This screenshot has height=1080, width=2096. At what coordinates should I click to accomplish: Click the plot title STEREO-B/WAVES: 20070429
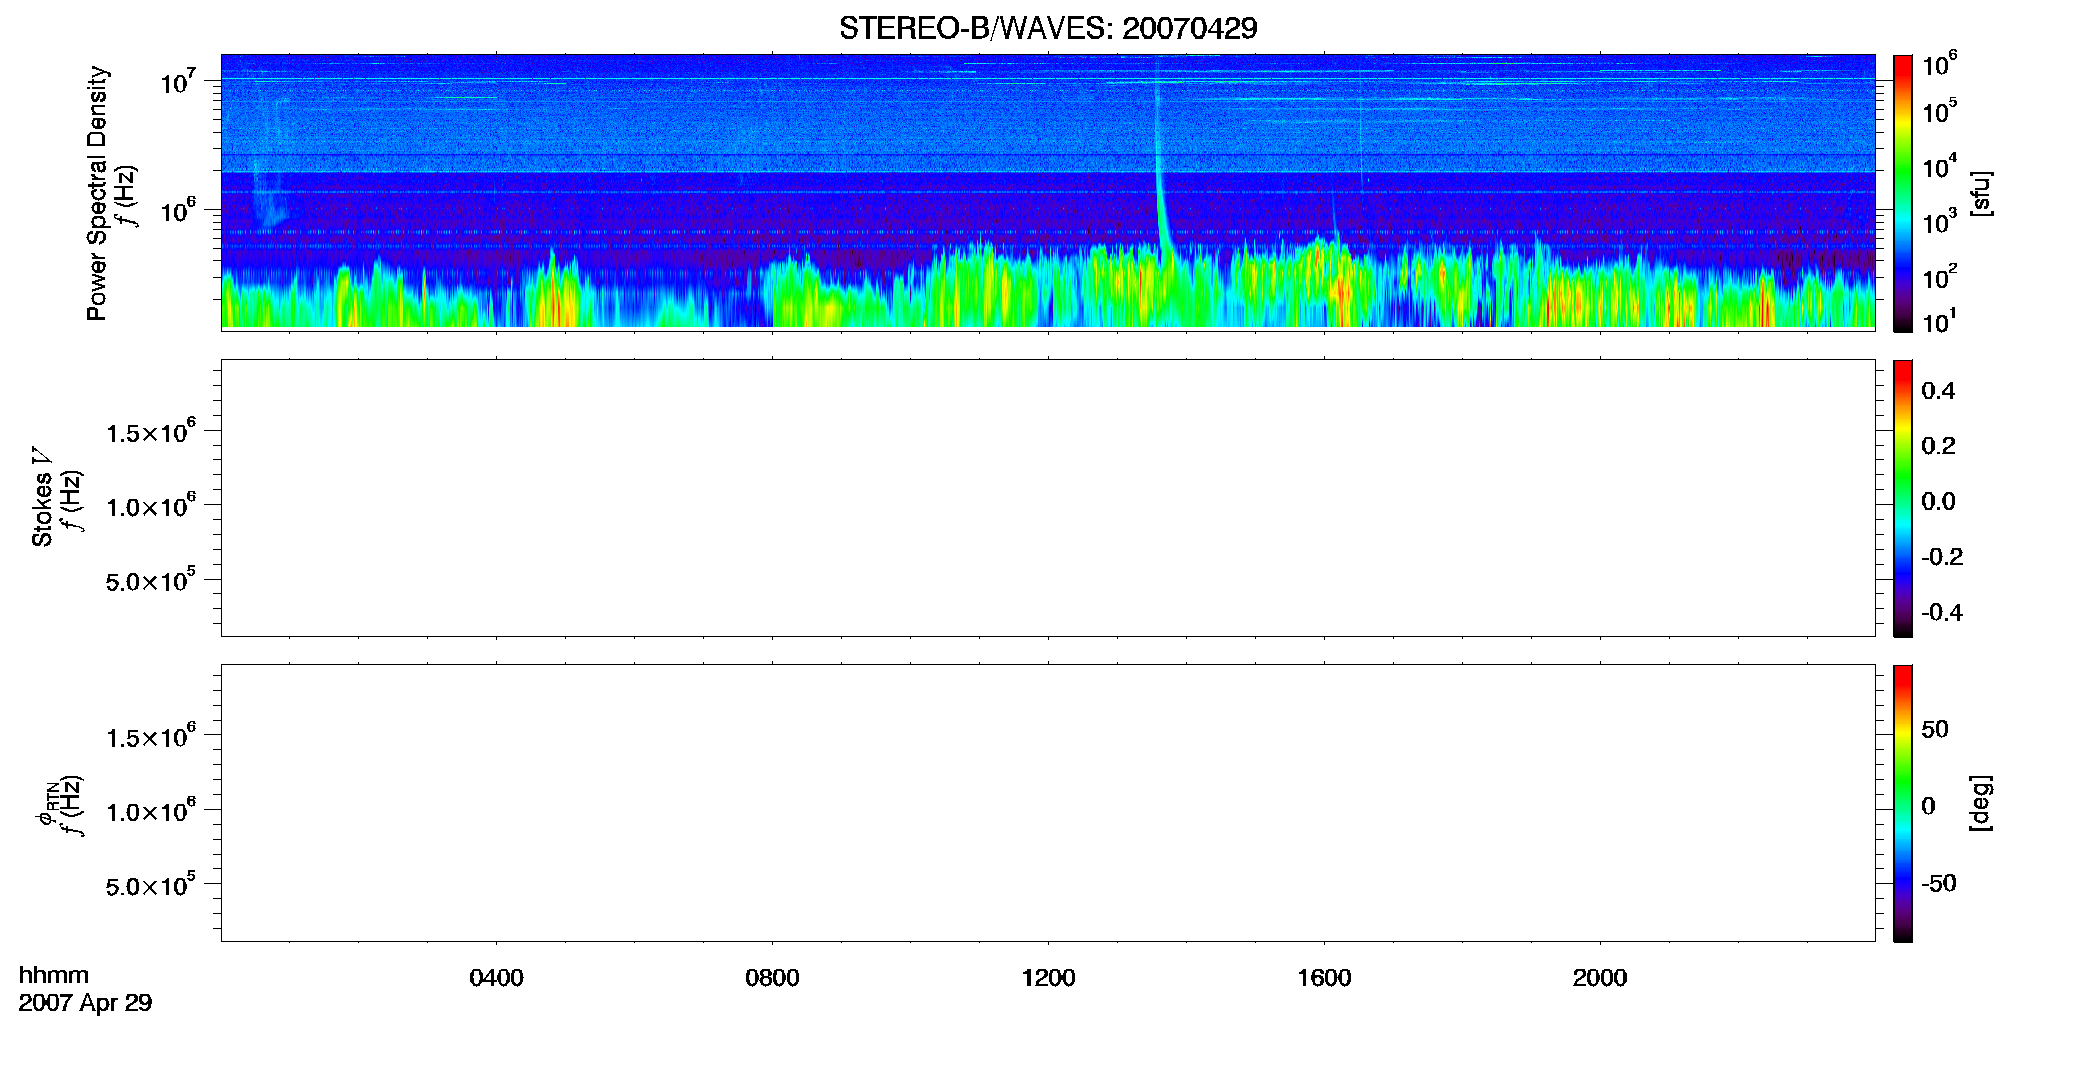pyautogui.click(x=1048, y=28)
